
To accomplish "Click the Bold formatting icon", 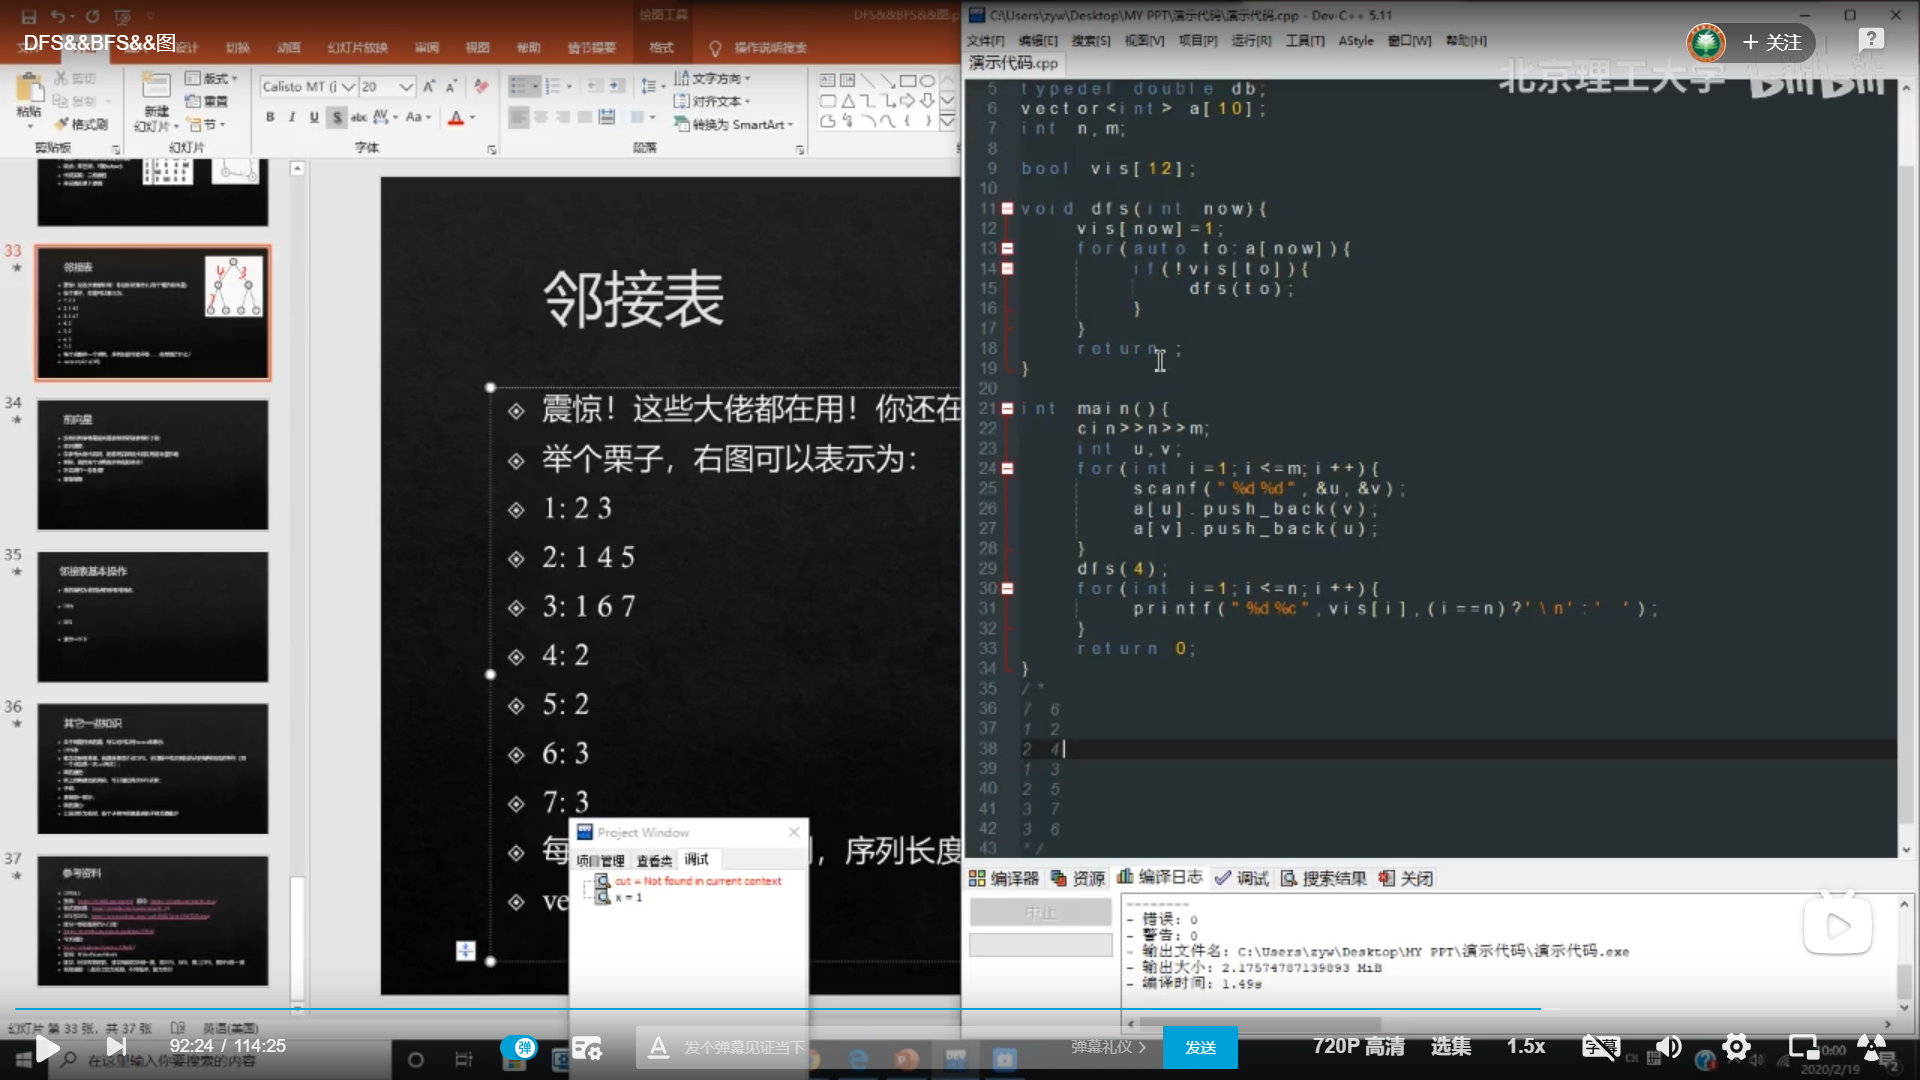I will point(270,118).
